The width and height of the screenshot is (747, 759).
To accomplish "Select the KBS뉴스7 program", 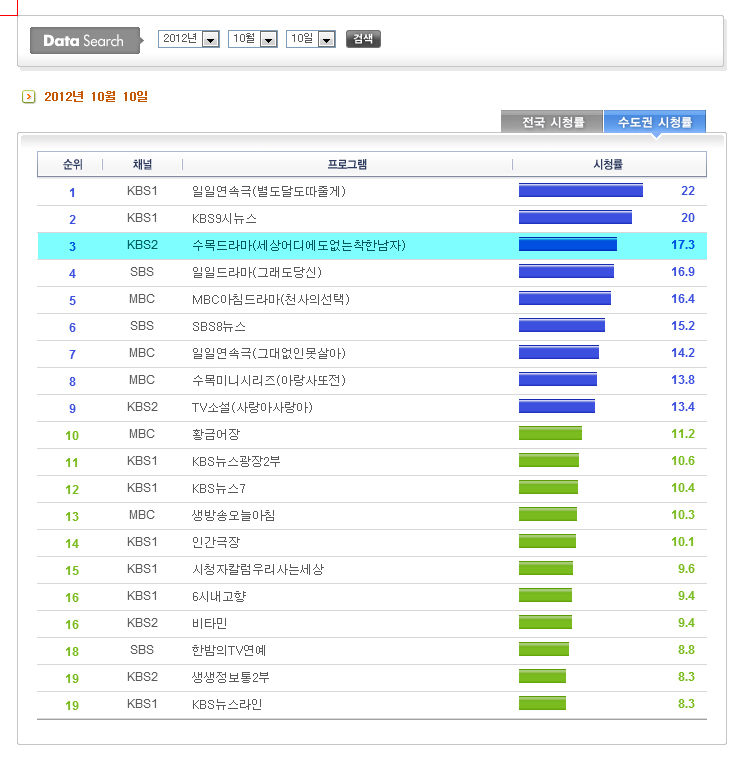I will (219, 488).
